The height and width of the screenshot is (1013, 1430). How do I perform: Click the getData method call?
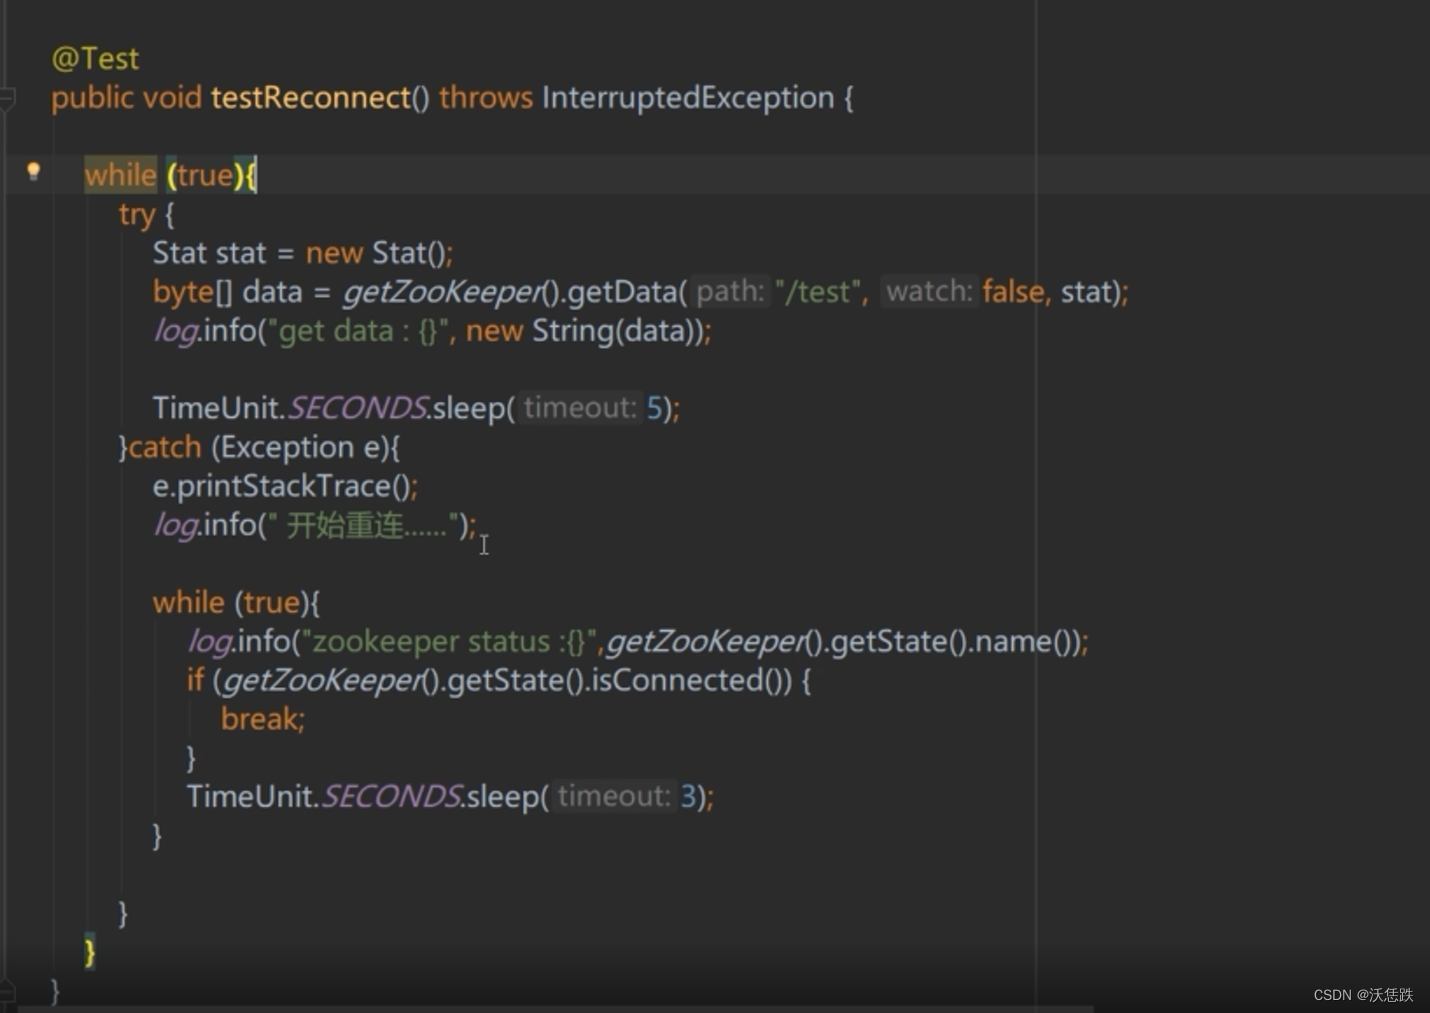coord(621,292)
